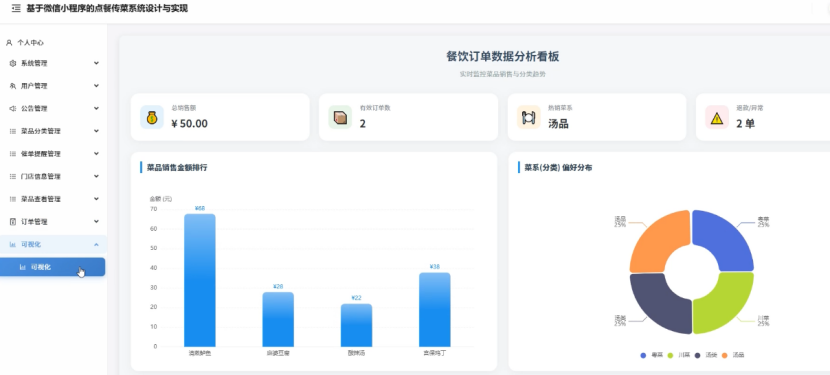The width and height of the screenshot is (830, 375).
Task: Click the 汤品 25% label beside the donut
Action: pyautogui.click(x=620, y=221)
